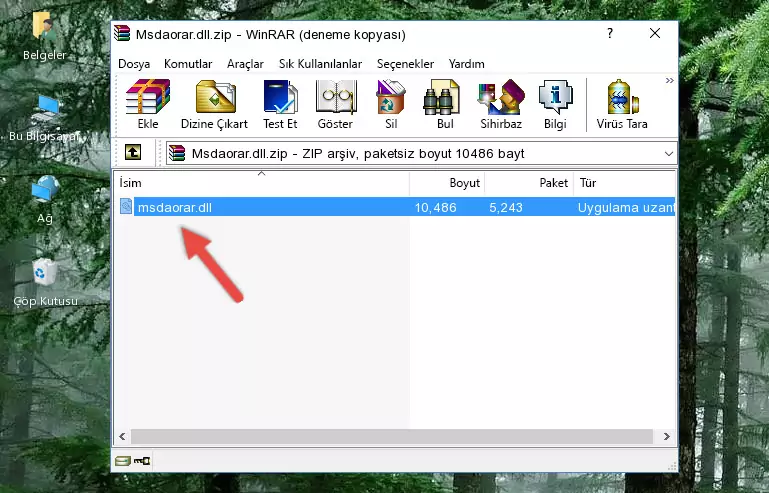Click the left arrow of horizontal scrollbar
The image size is (769, 493).
(122, 436)
